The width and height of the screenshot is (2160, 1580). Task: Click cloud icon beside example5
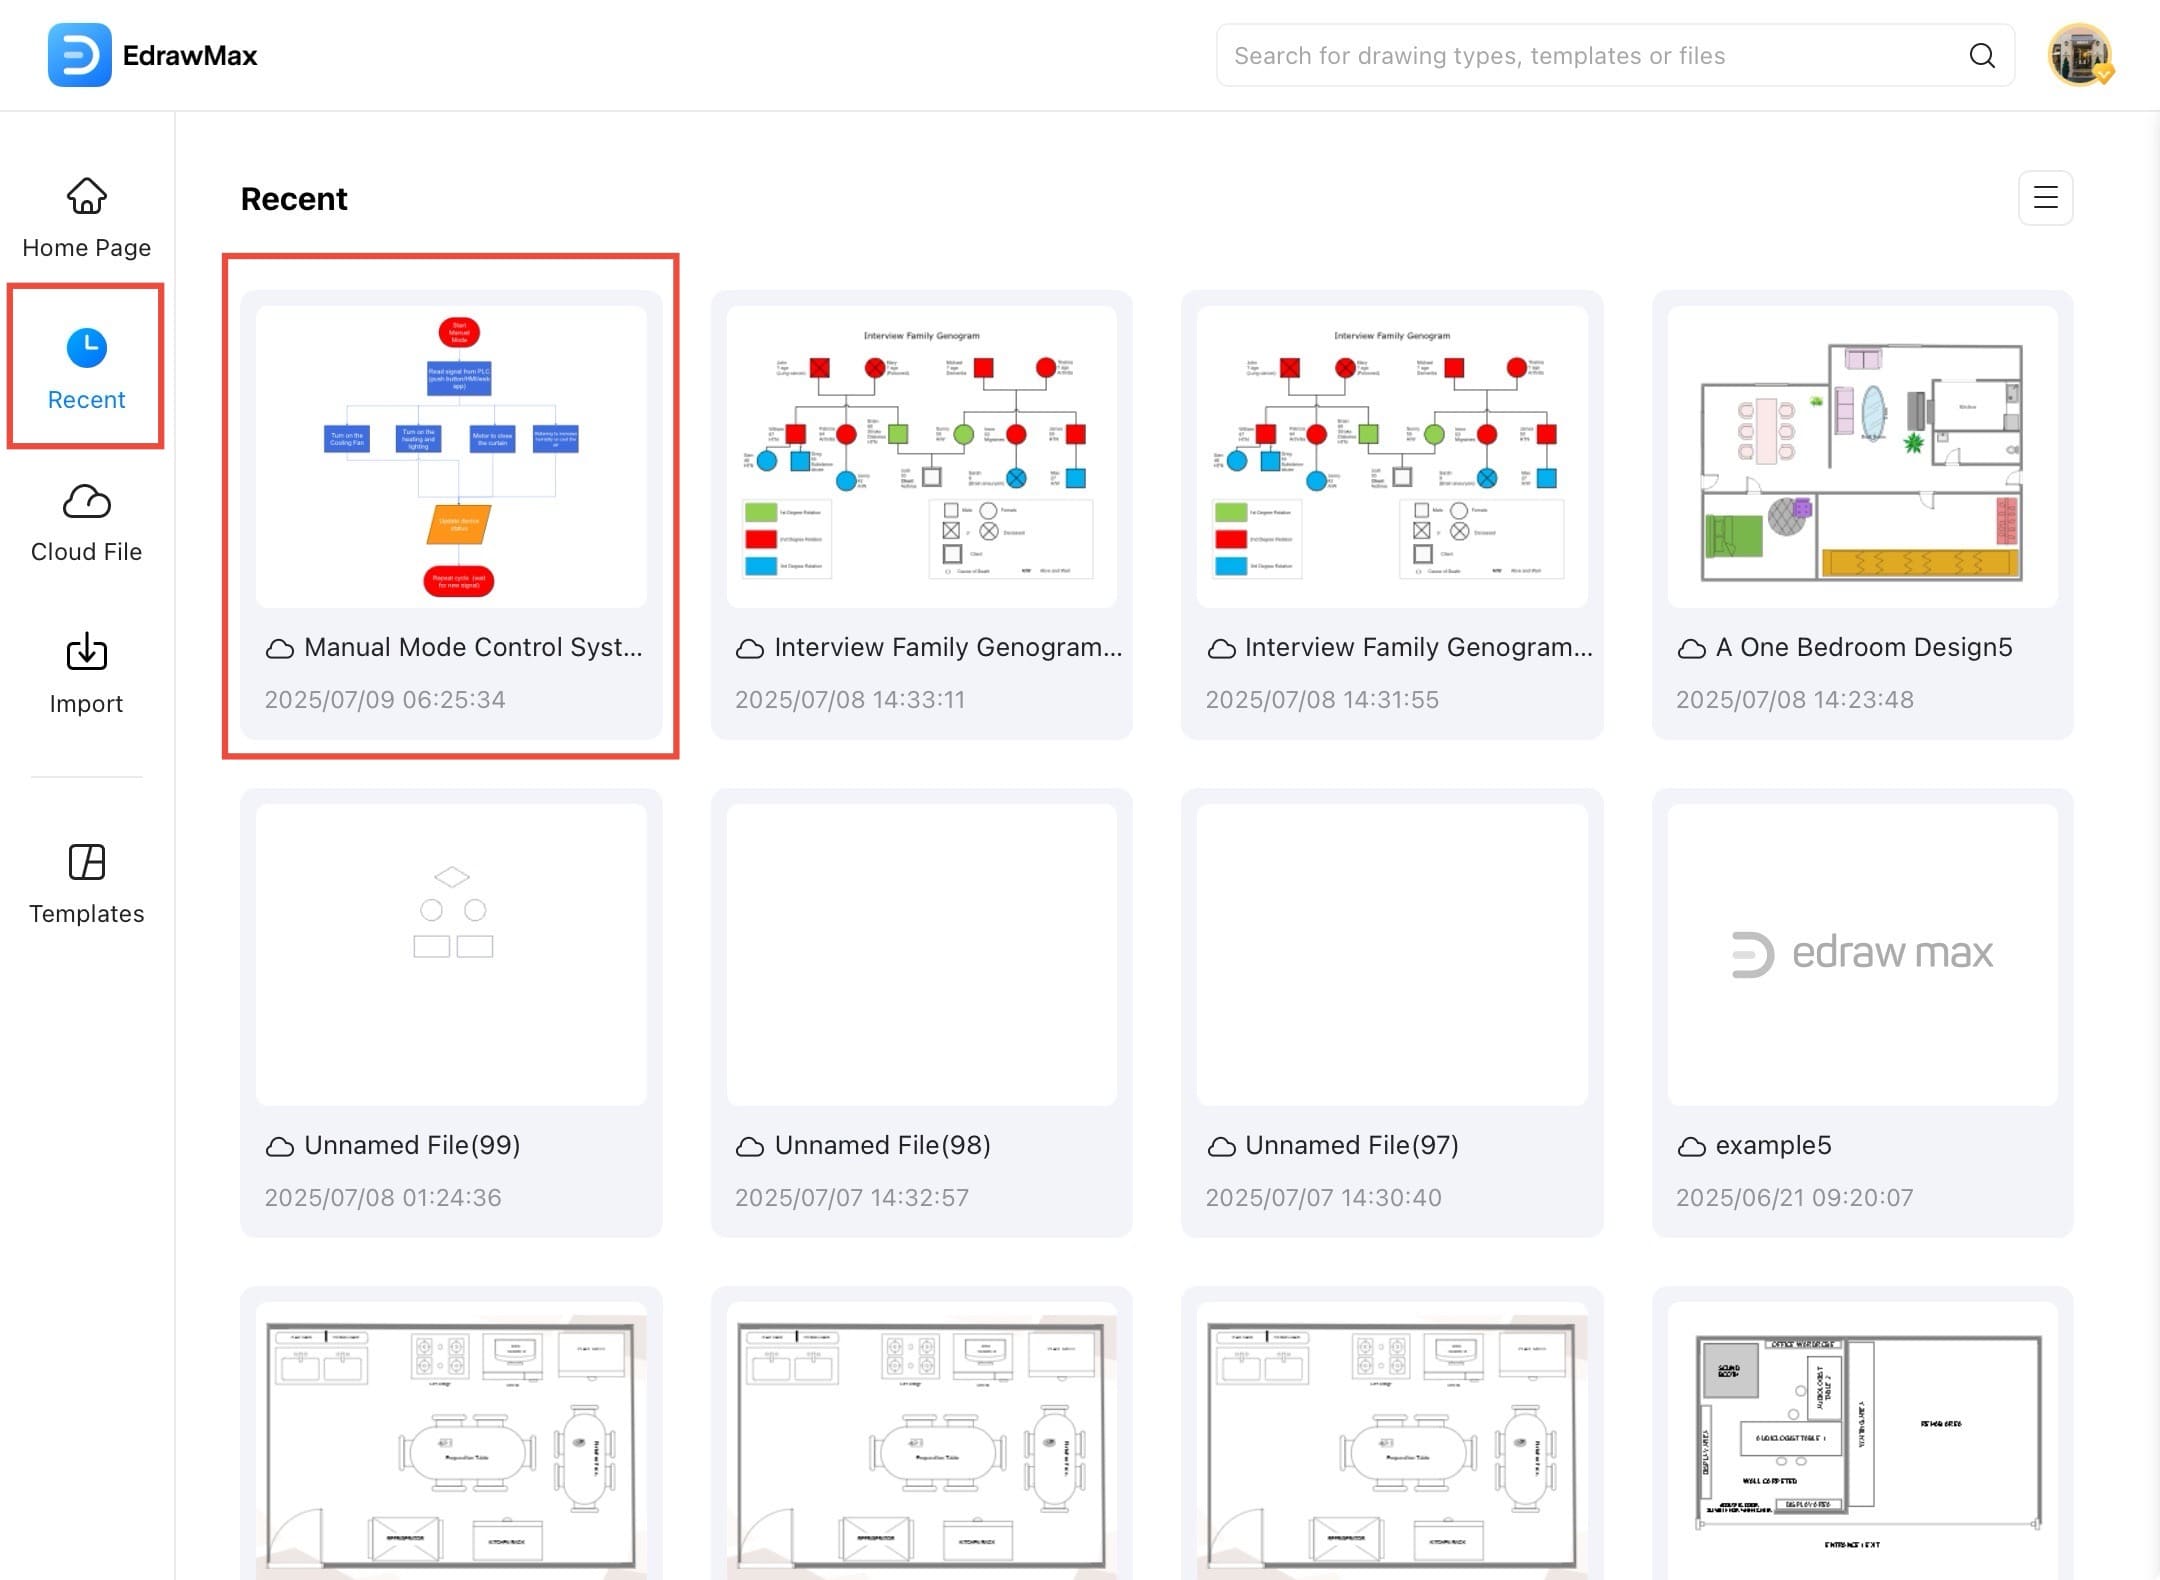1691,1147
